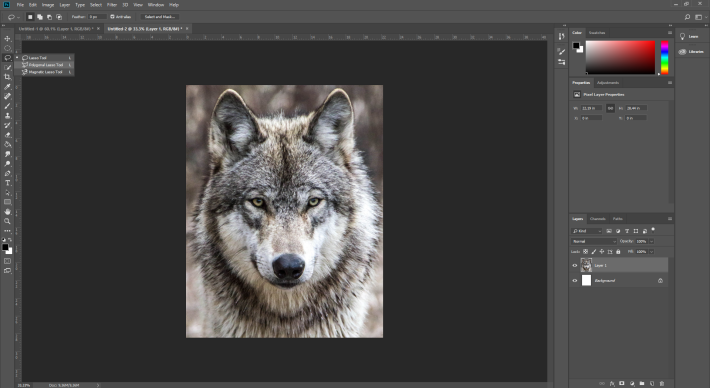Open the Filter menu
Screen dimensions: 710x388
point(112,5)
